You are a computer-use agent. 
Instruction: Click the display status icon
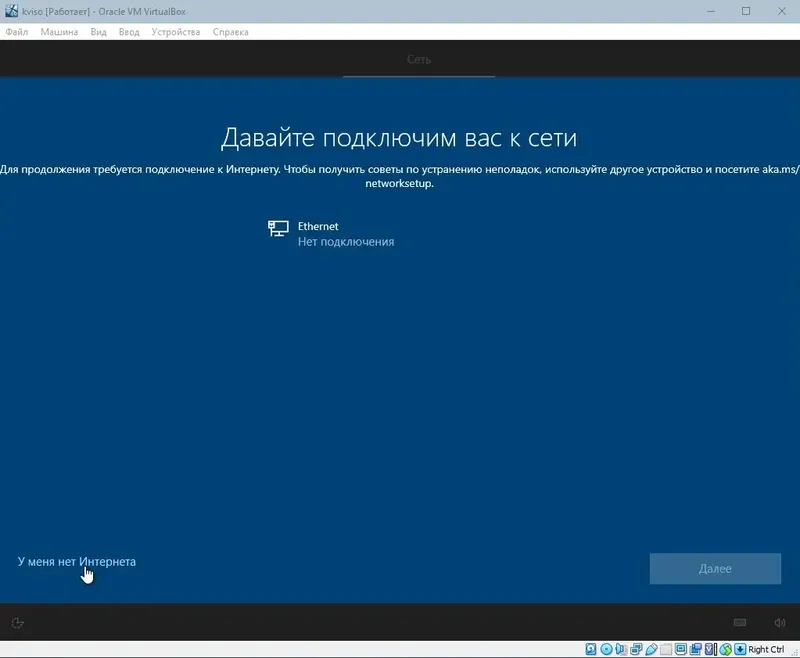682,649
